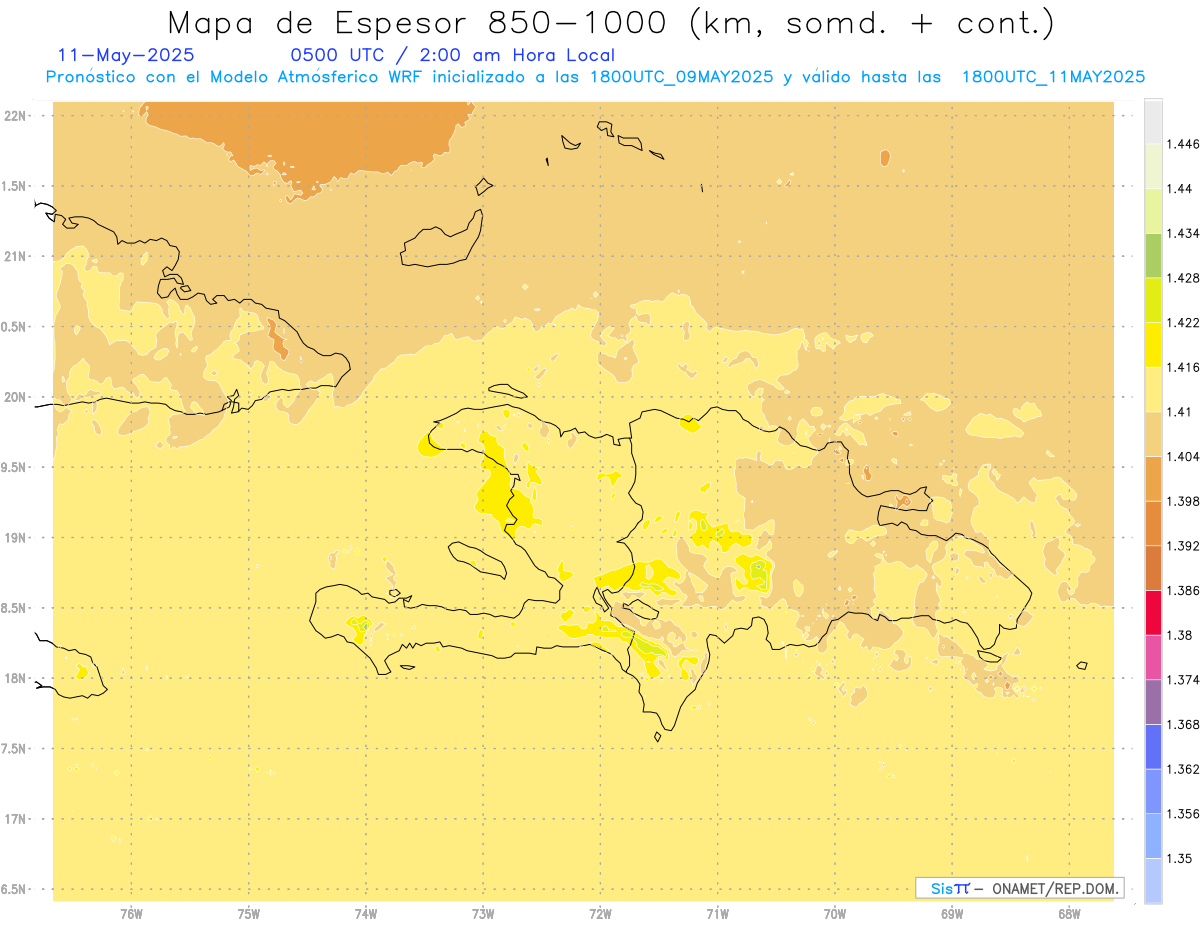Viewport: 1200px width, 927px height.
Task: Click the legend value 1.41
Action: tap(1180, 411)
